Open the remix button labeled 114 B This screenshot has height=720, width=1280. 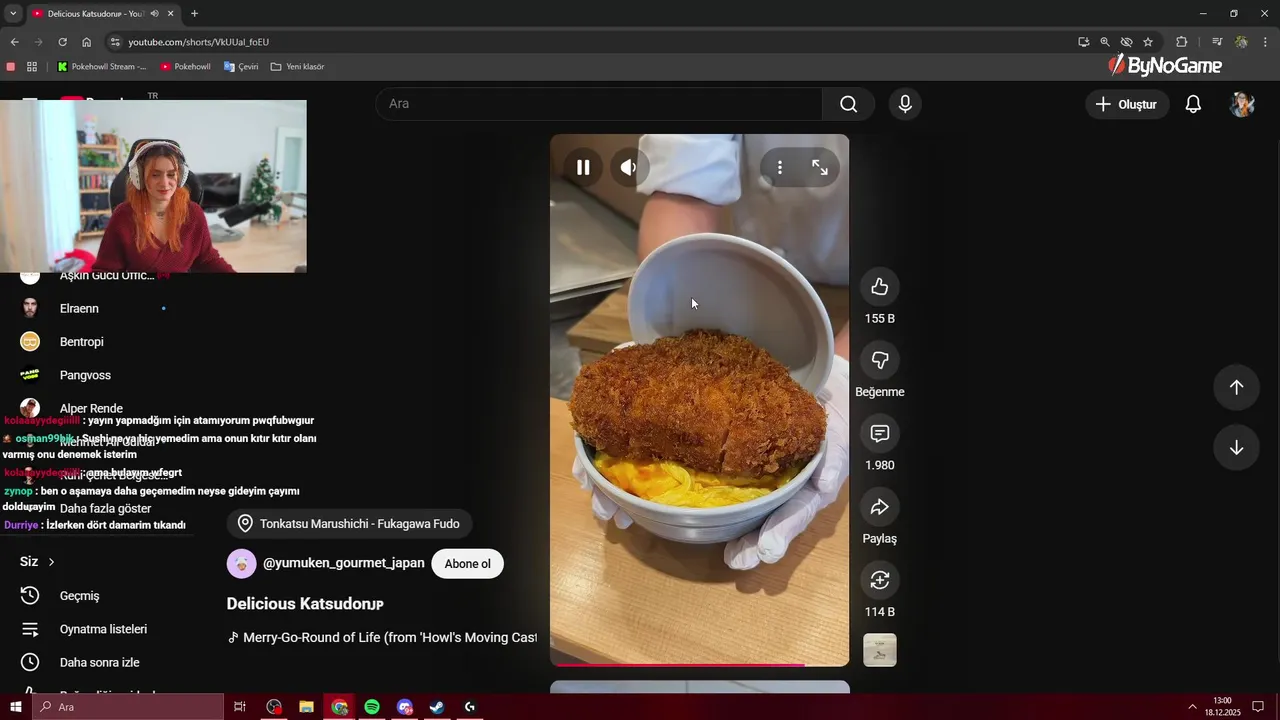click(880, 580)
